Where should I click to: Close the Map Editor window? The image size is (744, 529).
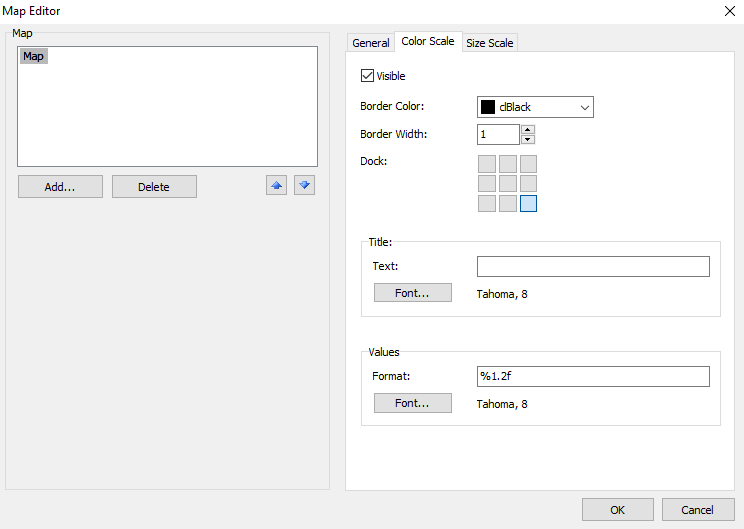(x=730, y=11)
